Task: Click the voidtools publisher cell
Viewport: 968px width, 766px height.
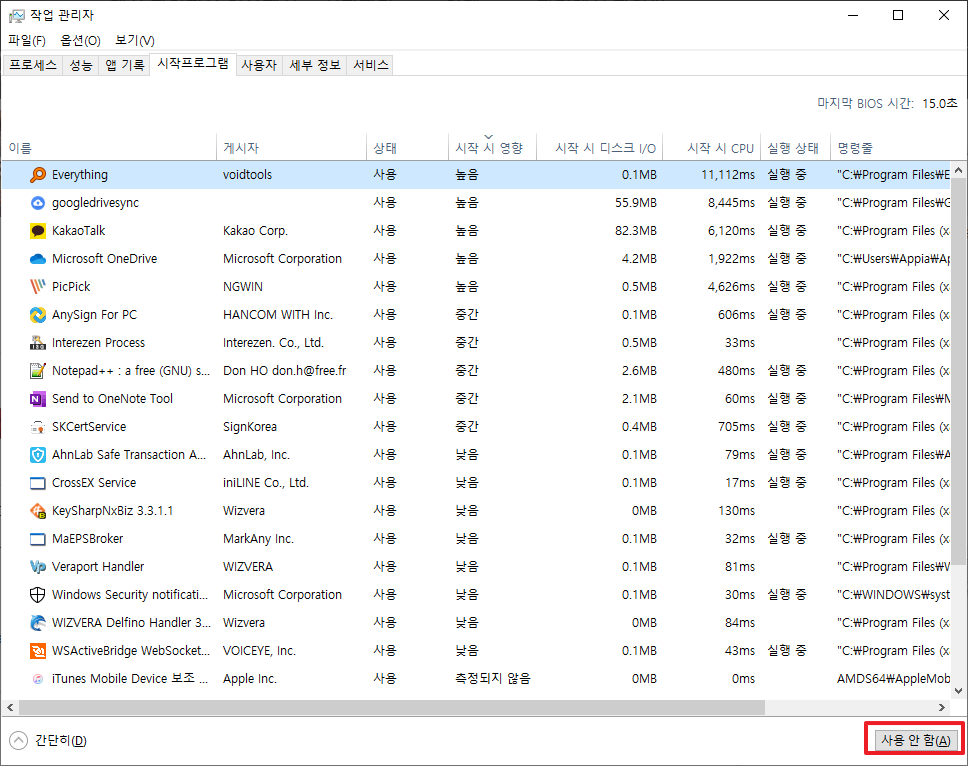Action: click(248, 175)
